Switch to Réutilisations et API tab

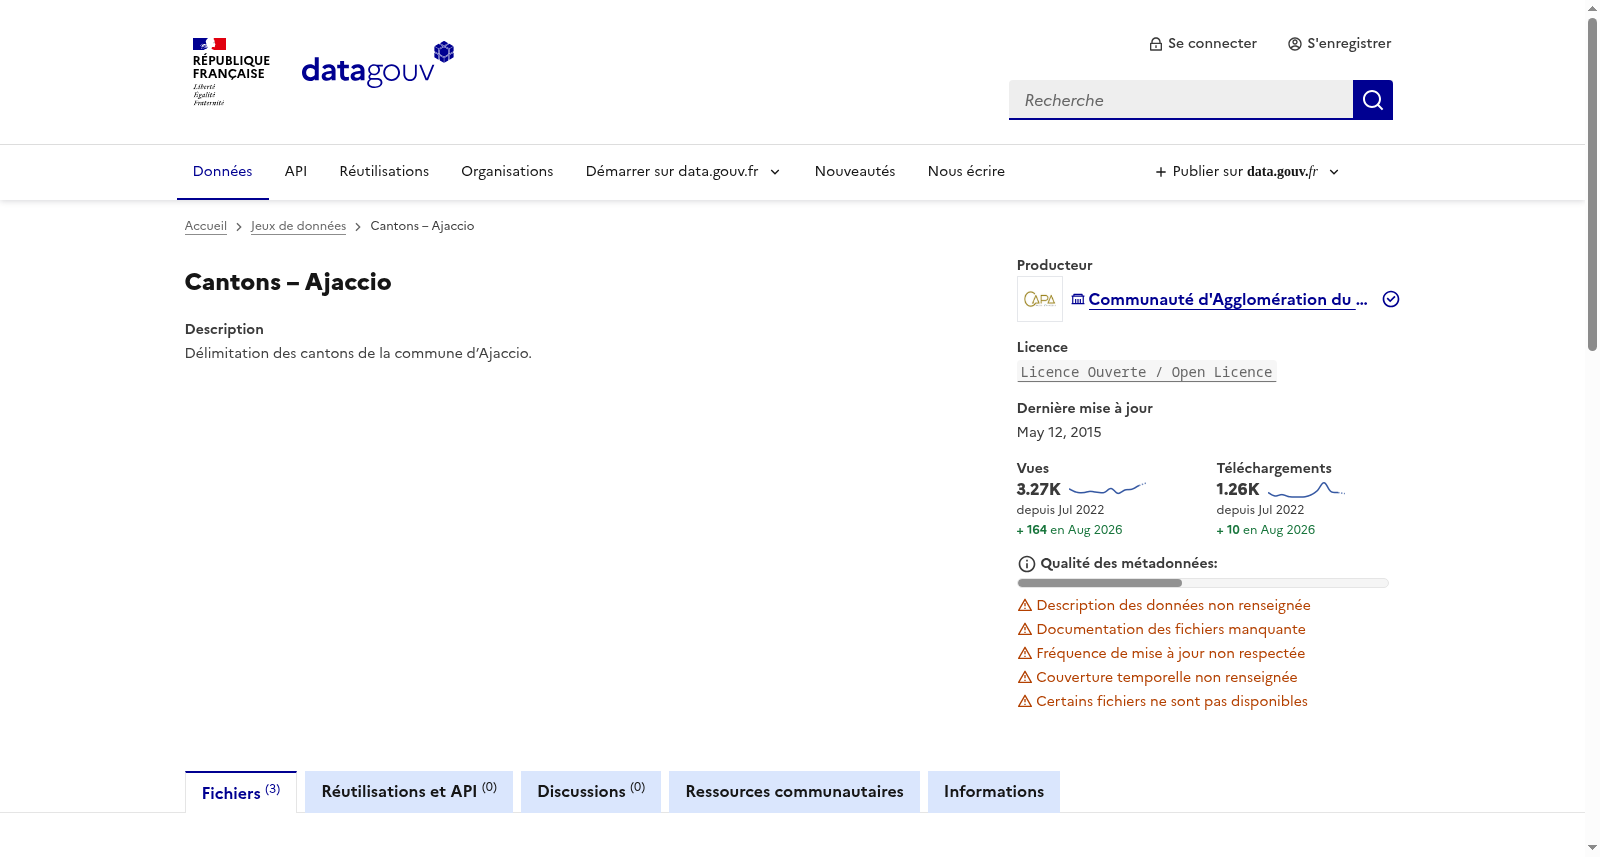click(409, 792)
